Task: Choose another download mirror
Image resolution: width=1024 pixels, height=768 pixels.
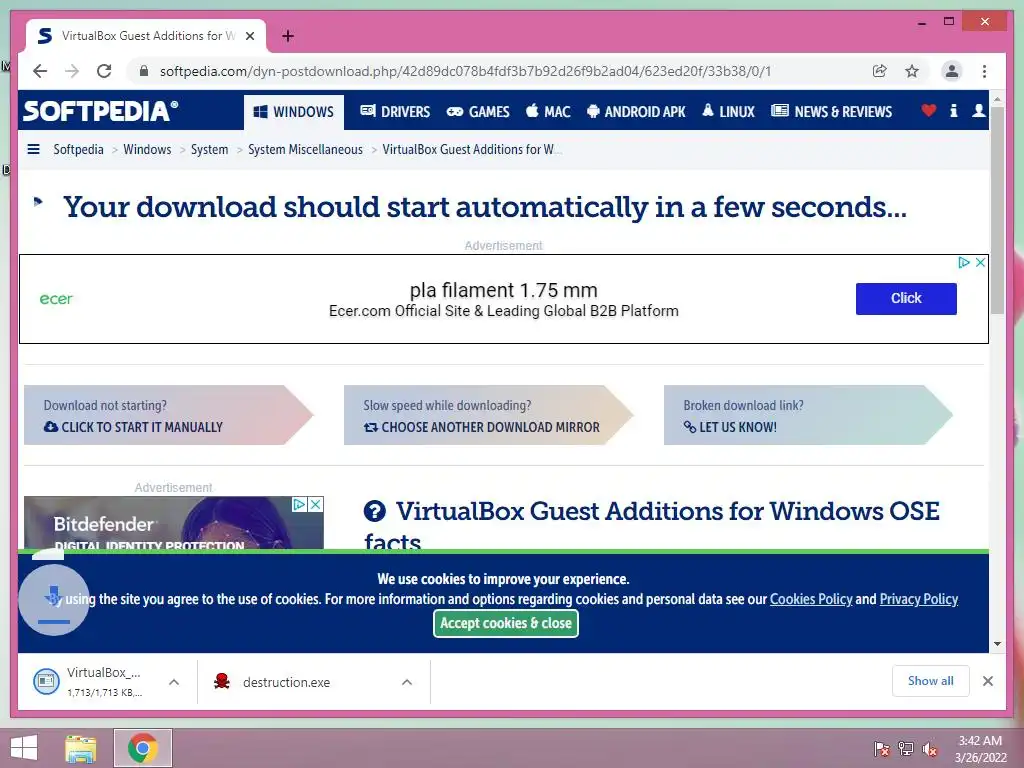Action: click(x=488, y=415)
